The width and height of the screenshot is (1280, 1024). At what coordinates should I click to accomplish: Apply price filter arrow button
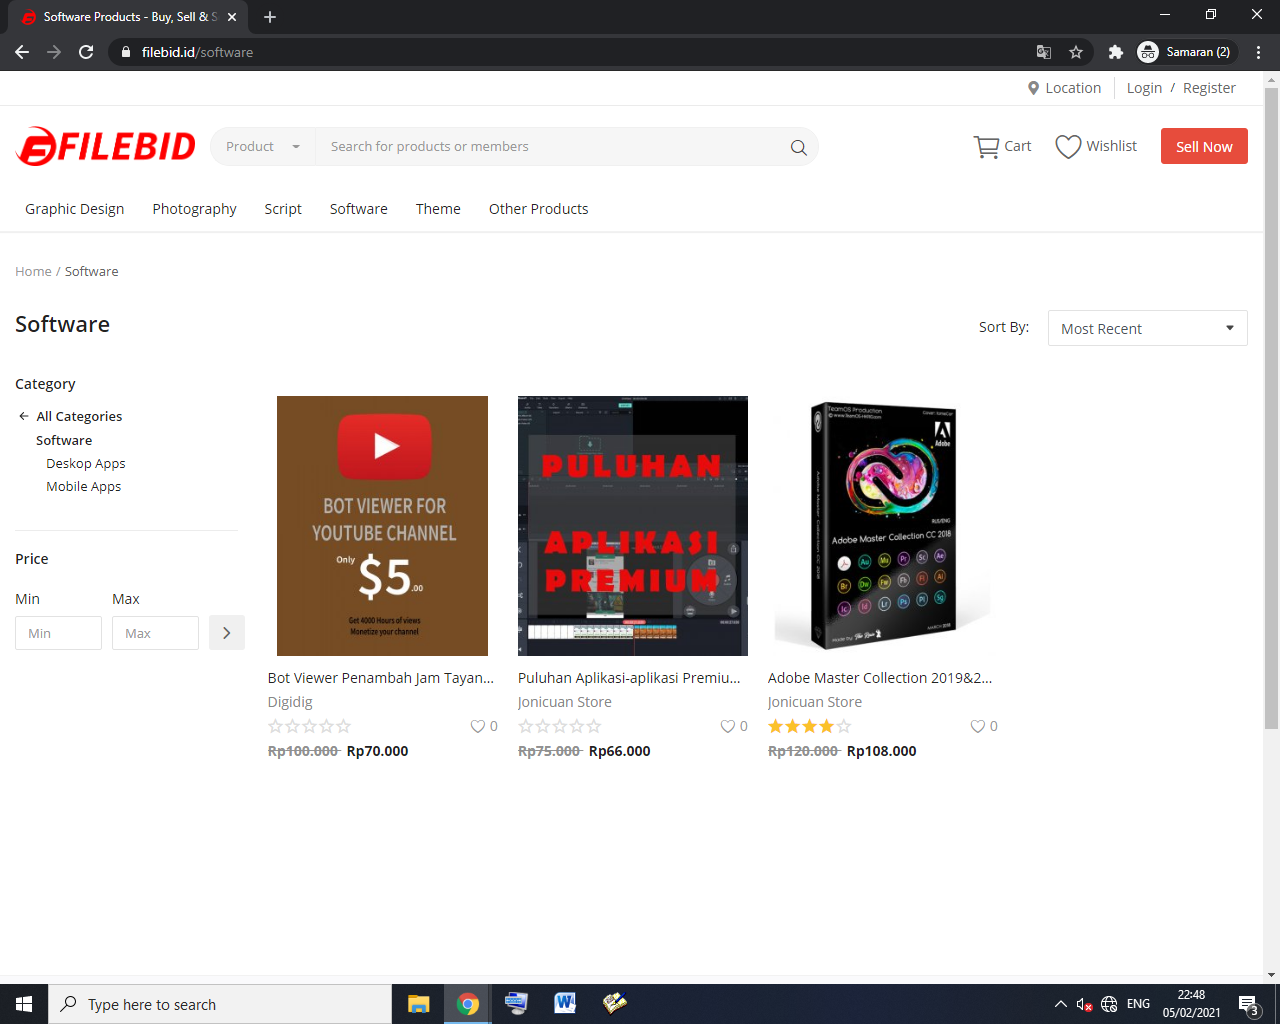click(227, 633)
